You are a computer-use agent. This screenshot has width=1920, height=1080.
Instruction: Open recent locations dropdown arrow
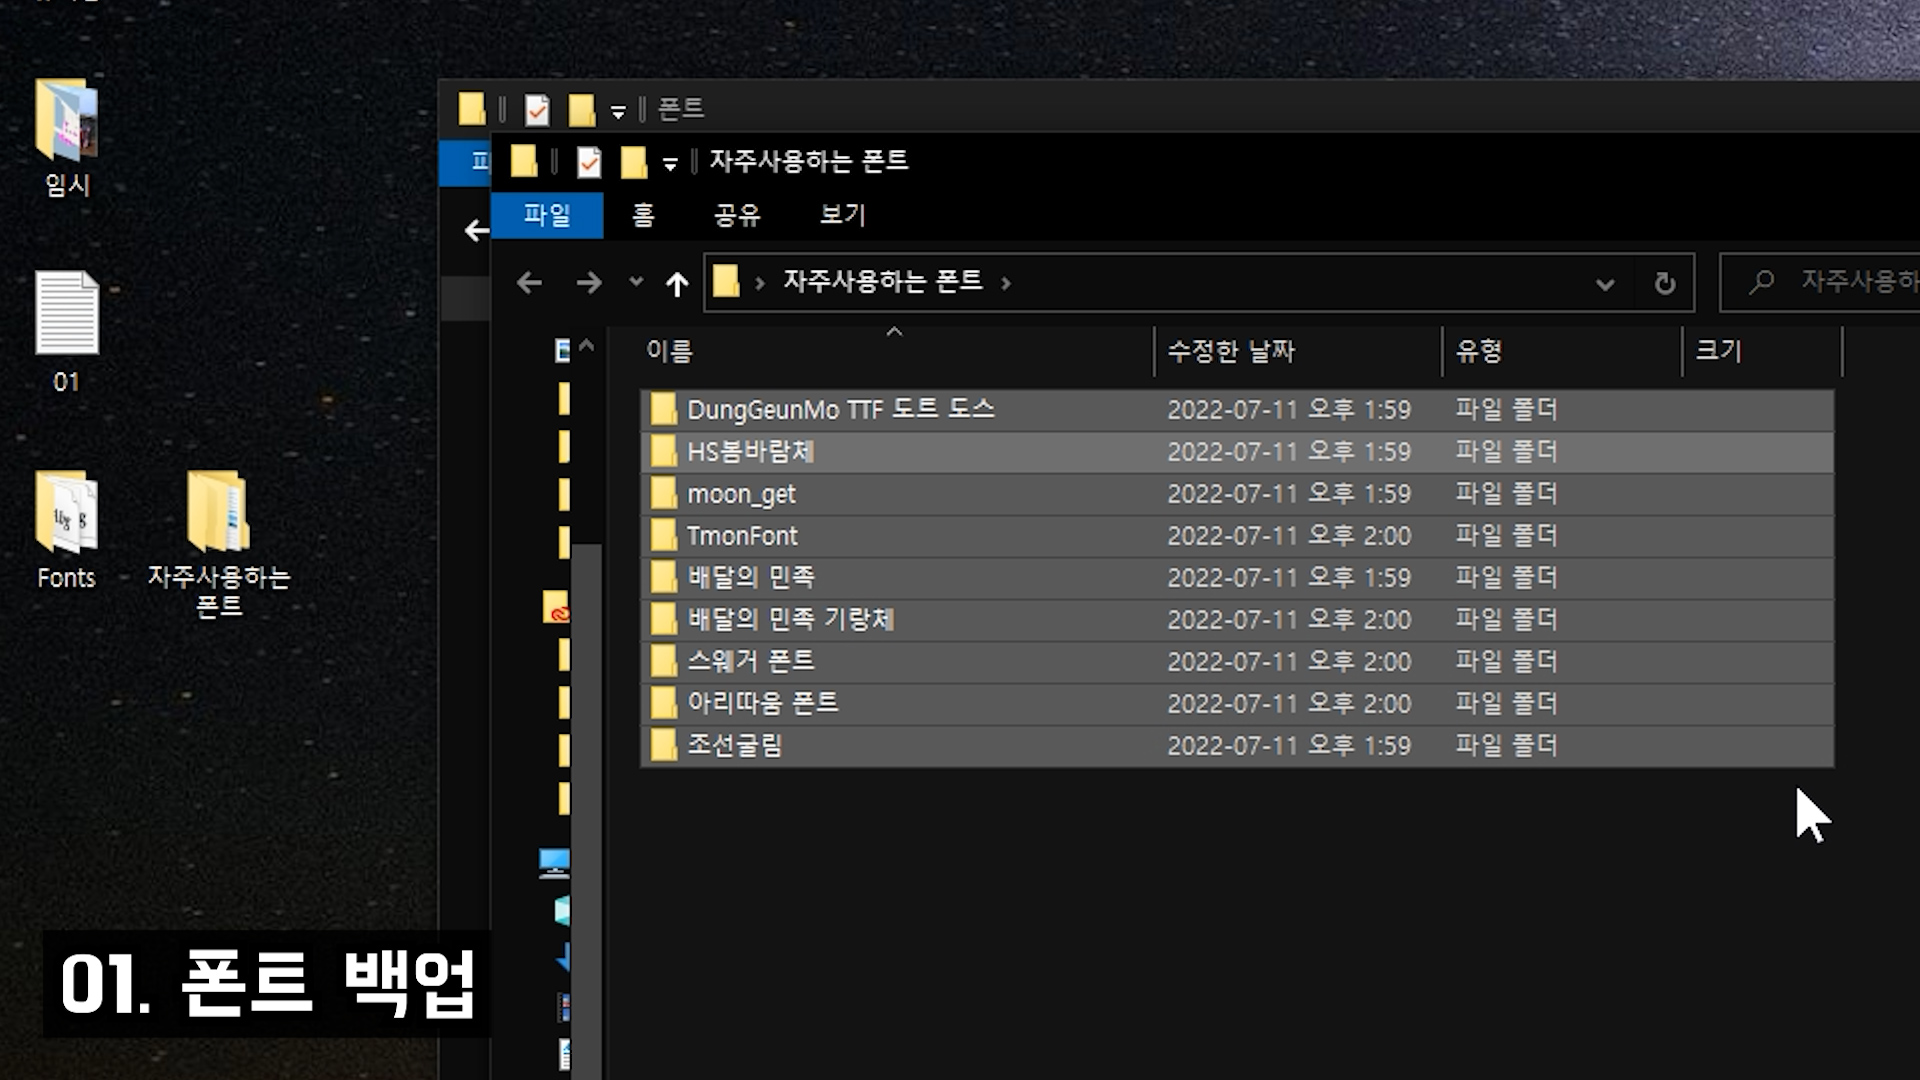tap(636, 283)
